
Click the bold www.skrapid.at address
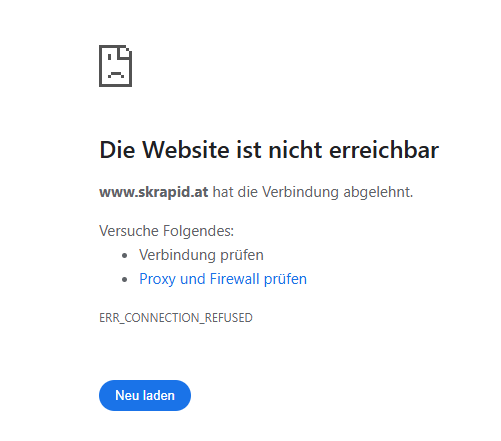(154, 192)
